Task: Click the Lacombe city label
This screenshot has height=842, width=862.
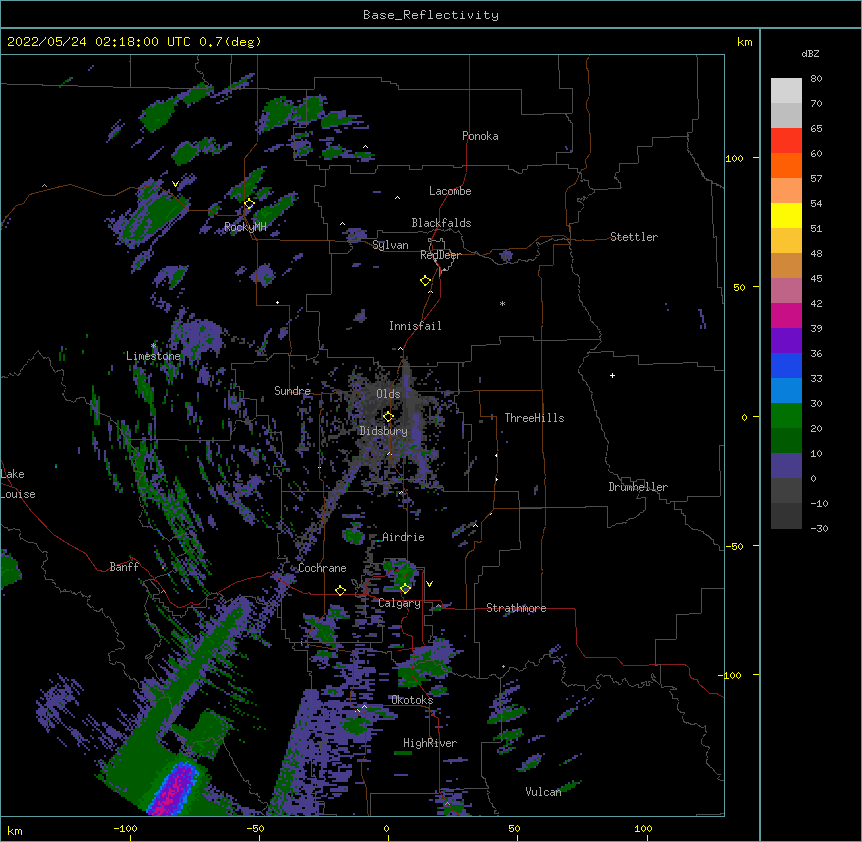Action: (x=450, y=191)
